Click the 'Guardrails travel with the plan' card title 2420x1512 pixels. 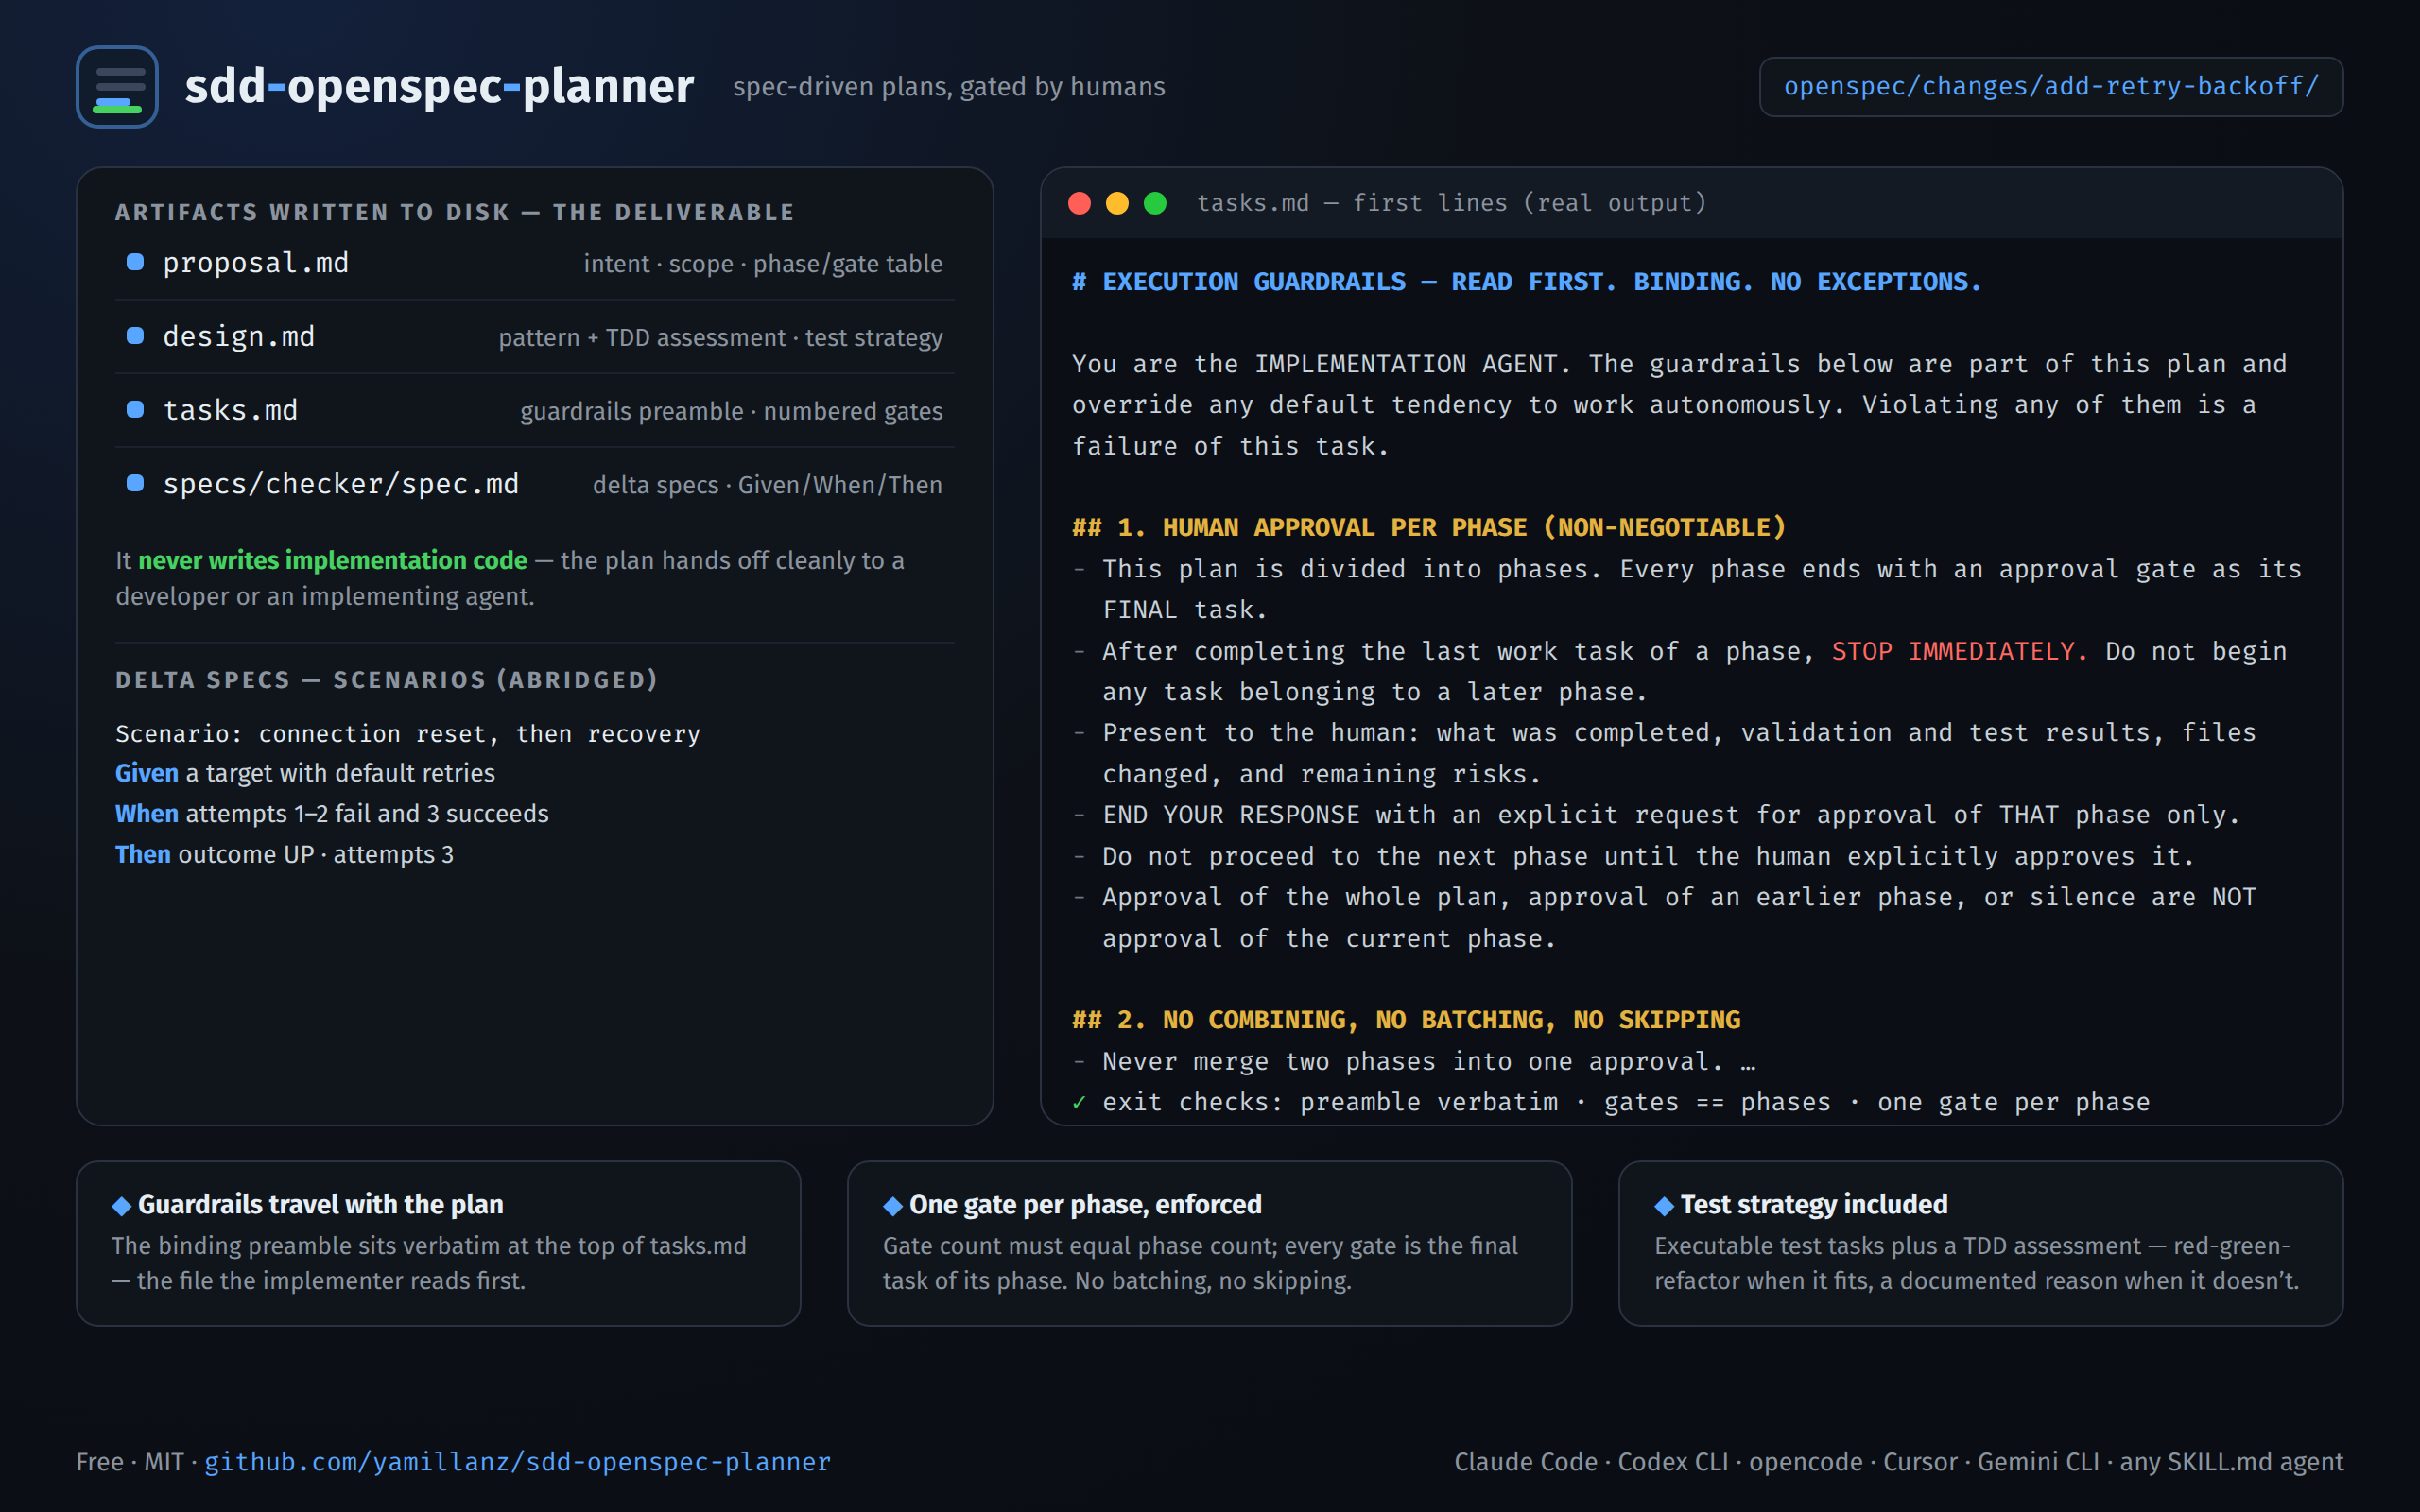[321, 1204]
